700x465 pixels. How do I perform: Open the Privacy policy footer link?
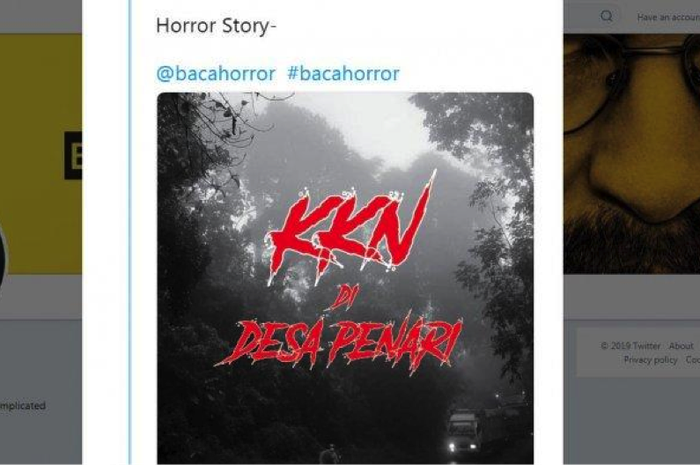tap(650, 360)
